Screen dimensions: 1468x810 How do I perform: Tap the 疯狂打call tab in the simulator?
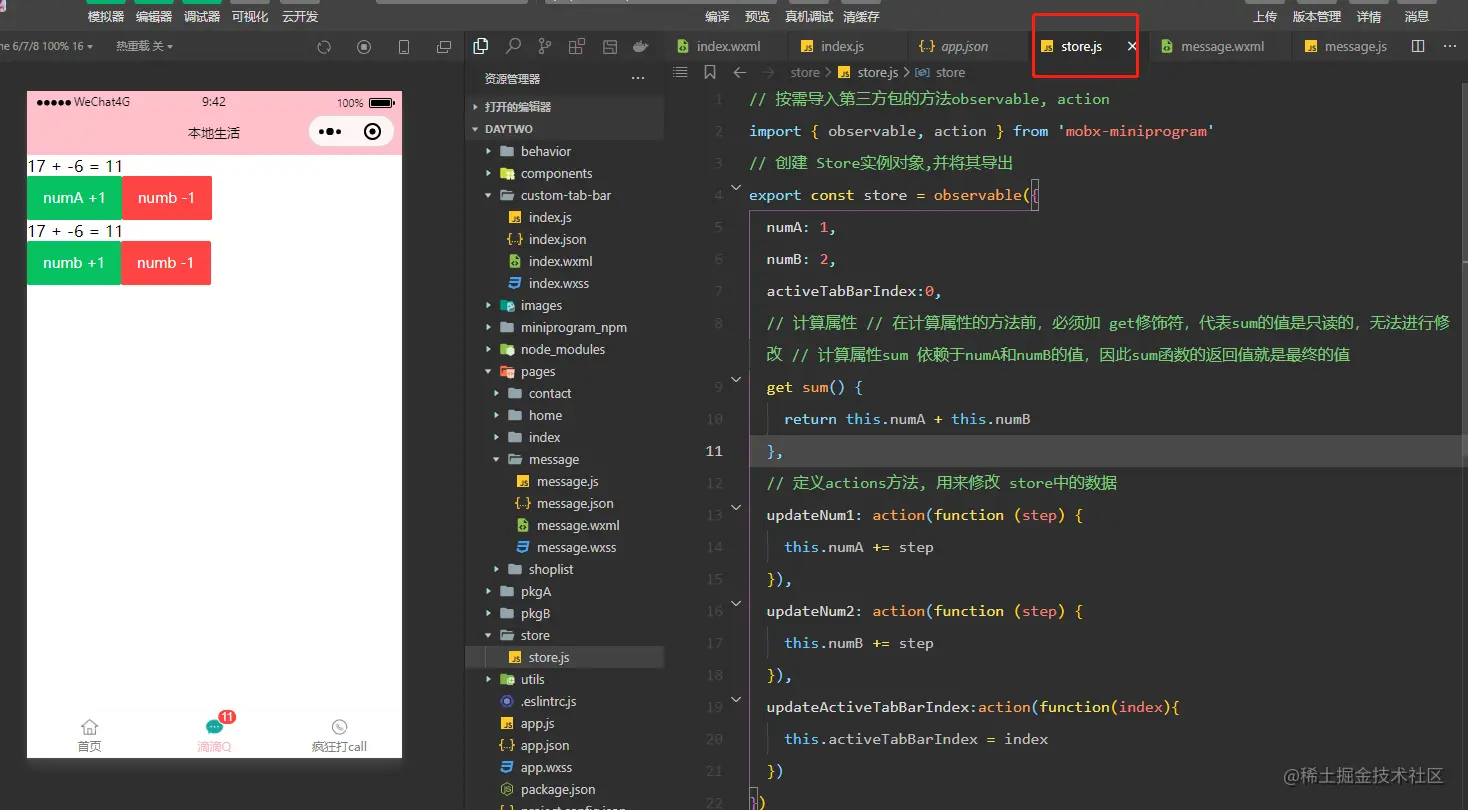point(339,735)
